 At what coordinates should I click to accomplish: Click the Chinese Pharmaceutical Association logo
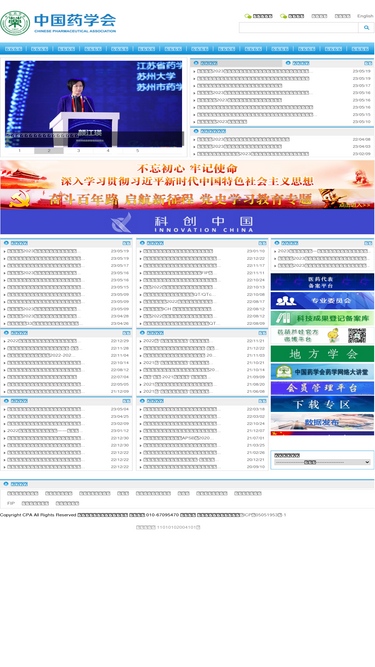(x=58, y=23)
